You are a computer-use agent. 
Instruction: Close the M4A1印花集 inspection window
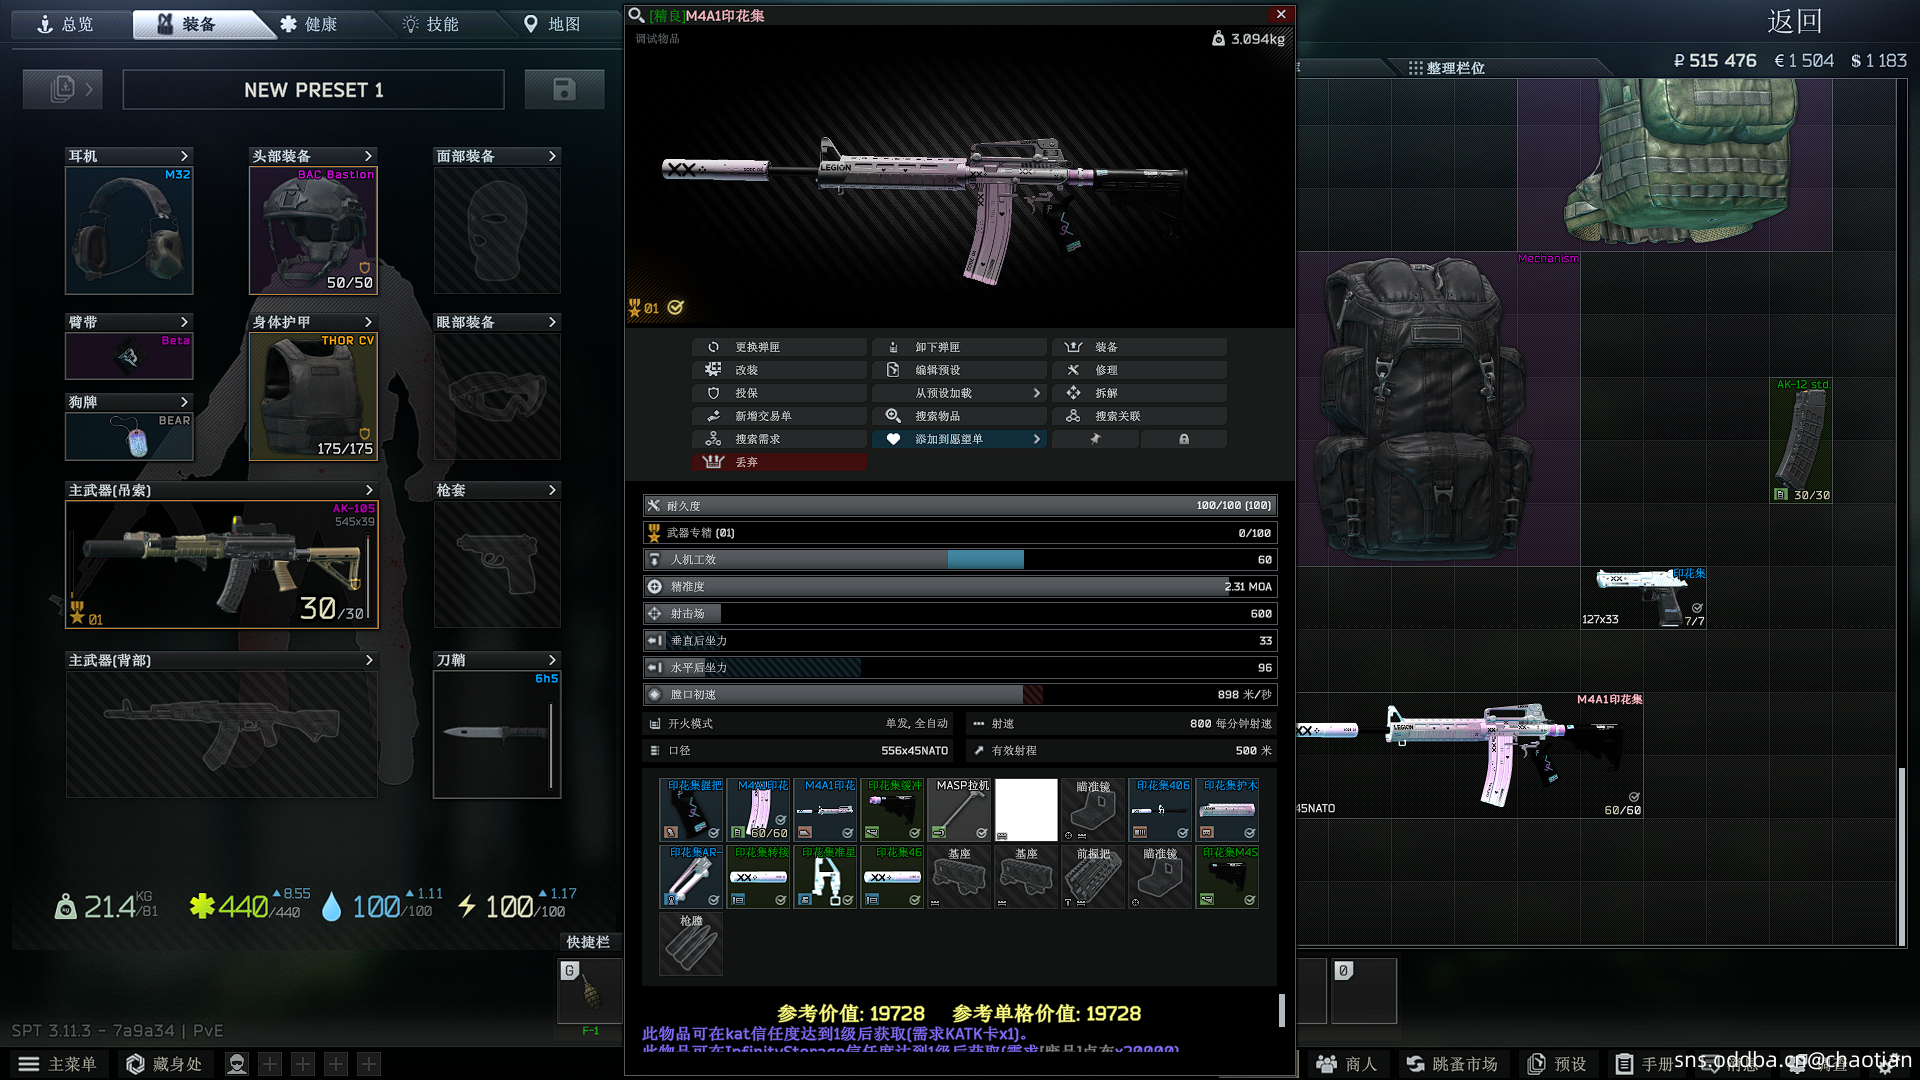(1281, 14)
